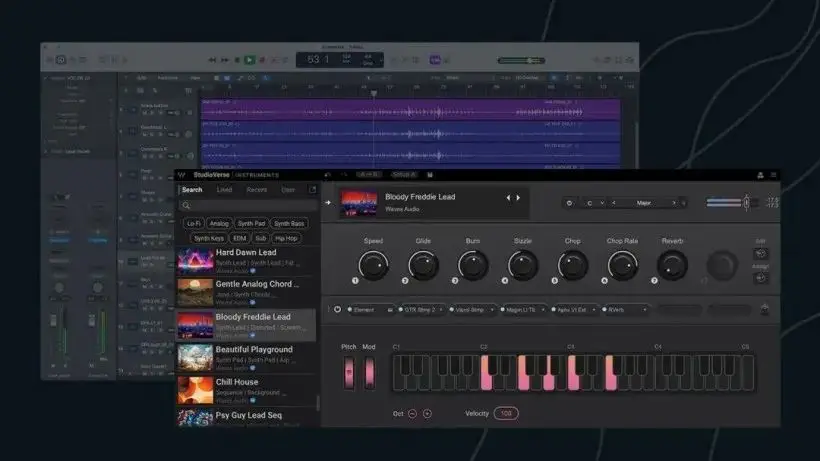Click the previous preset arrow

tap(508, 198)
